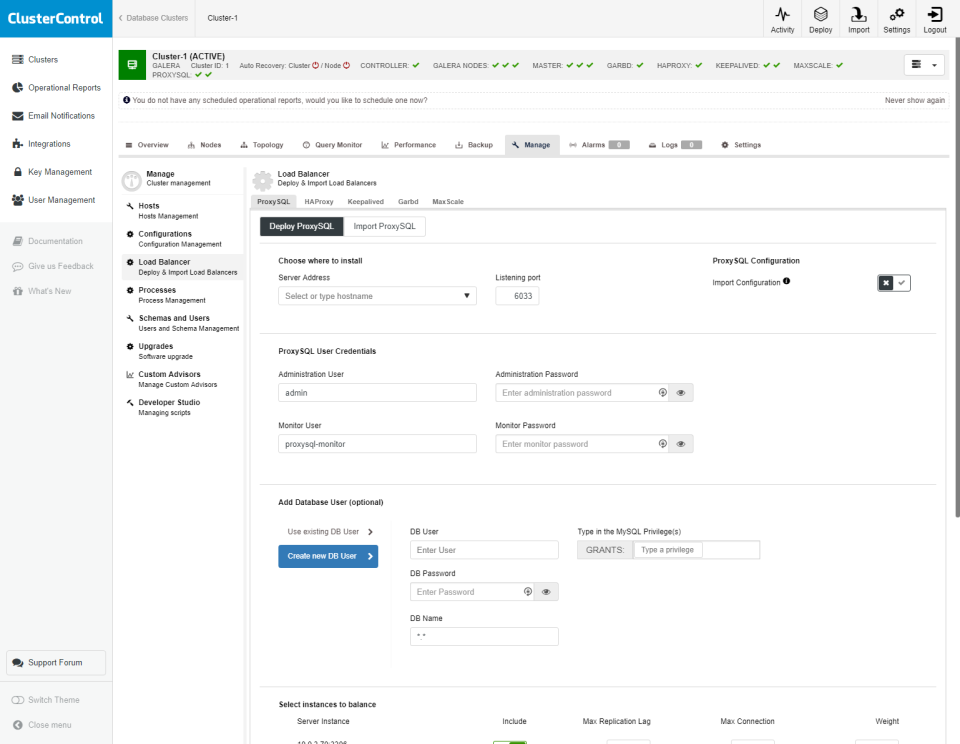Click the Listening port field
This screenshot has width=960, height=744.
[517, 296]
